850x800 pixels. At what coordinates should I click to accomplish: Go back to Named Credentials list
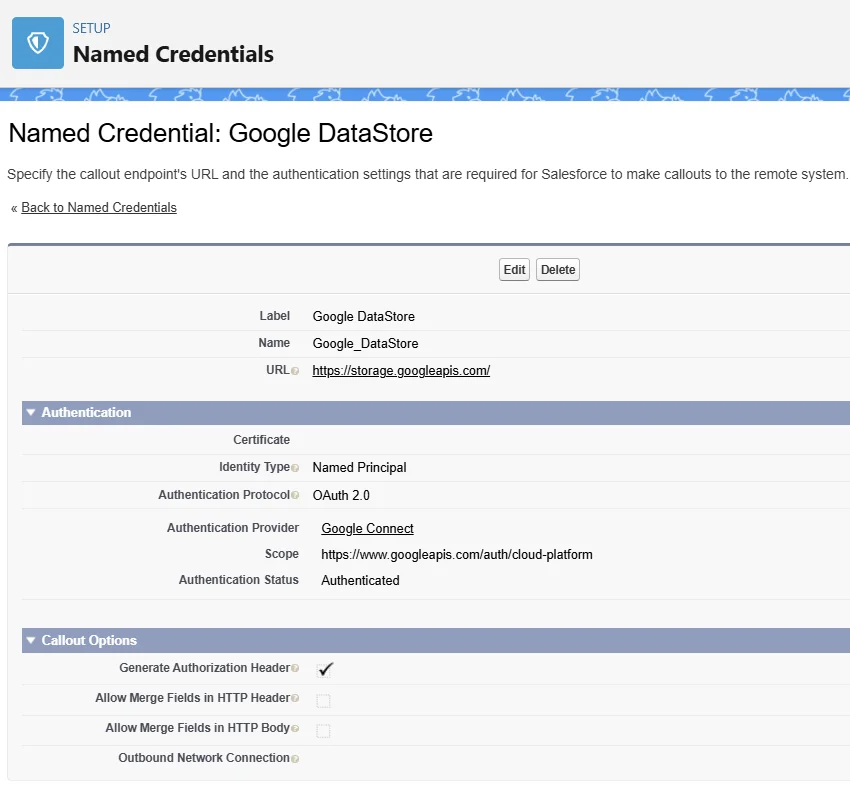(99, 208)
